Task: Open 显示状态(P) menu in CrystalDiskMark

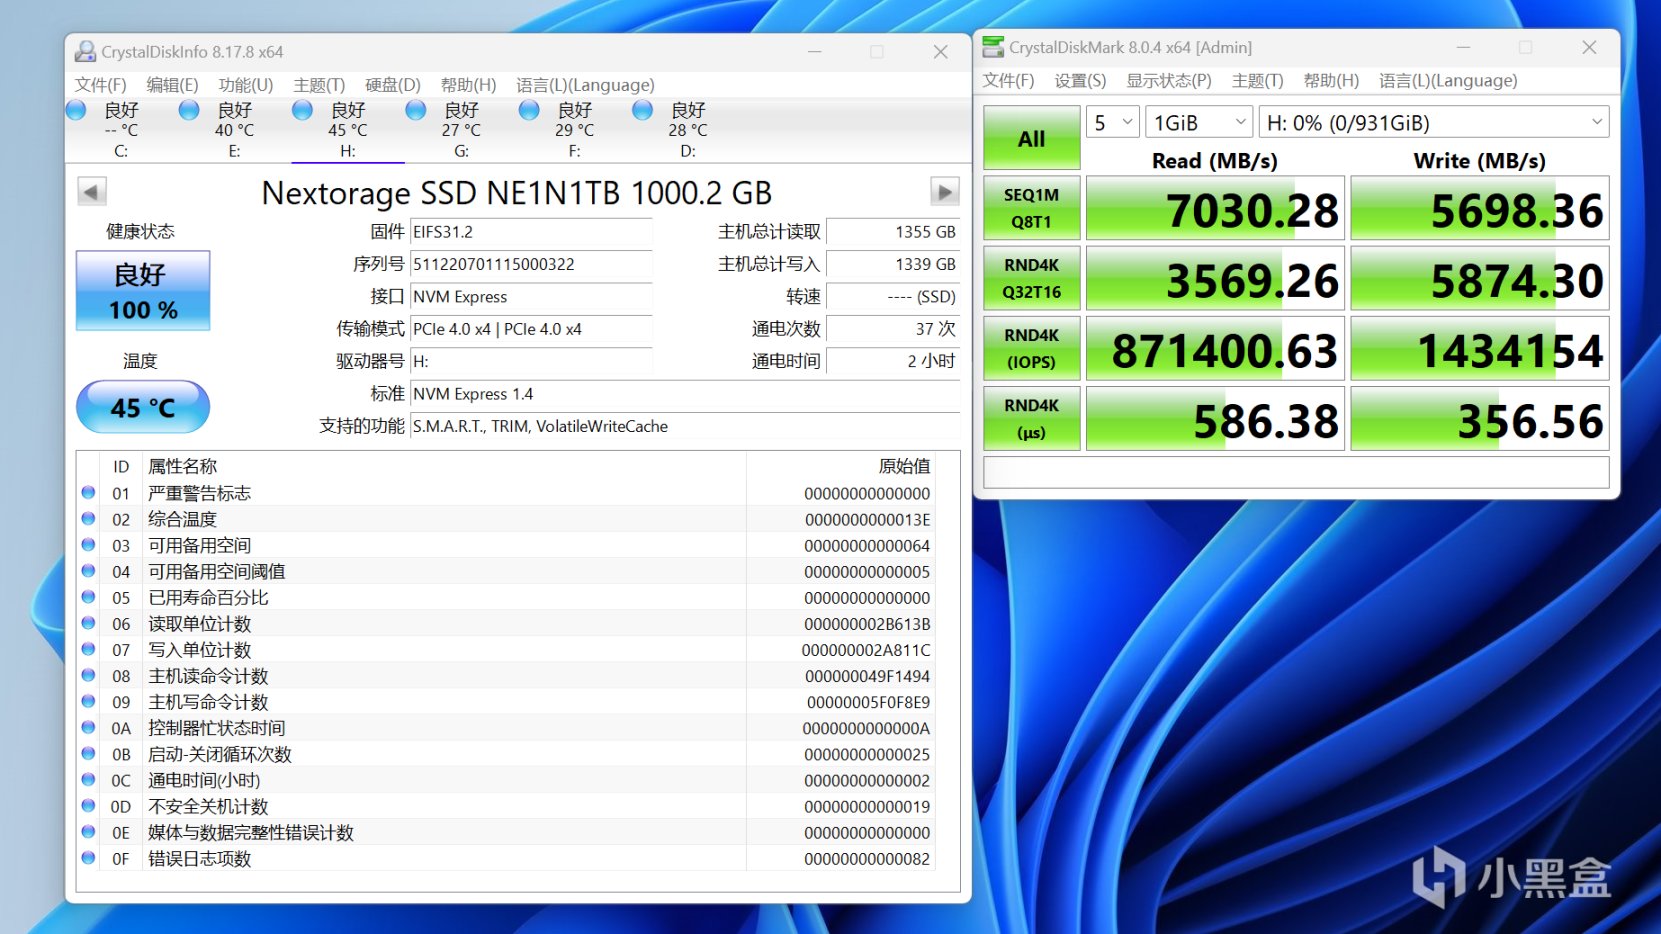Action: [x=1168, y=81]
